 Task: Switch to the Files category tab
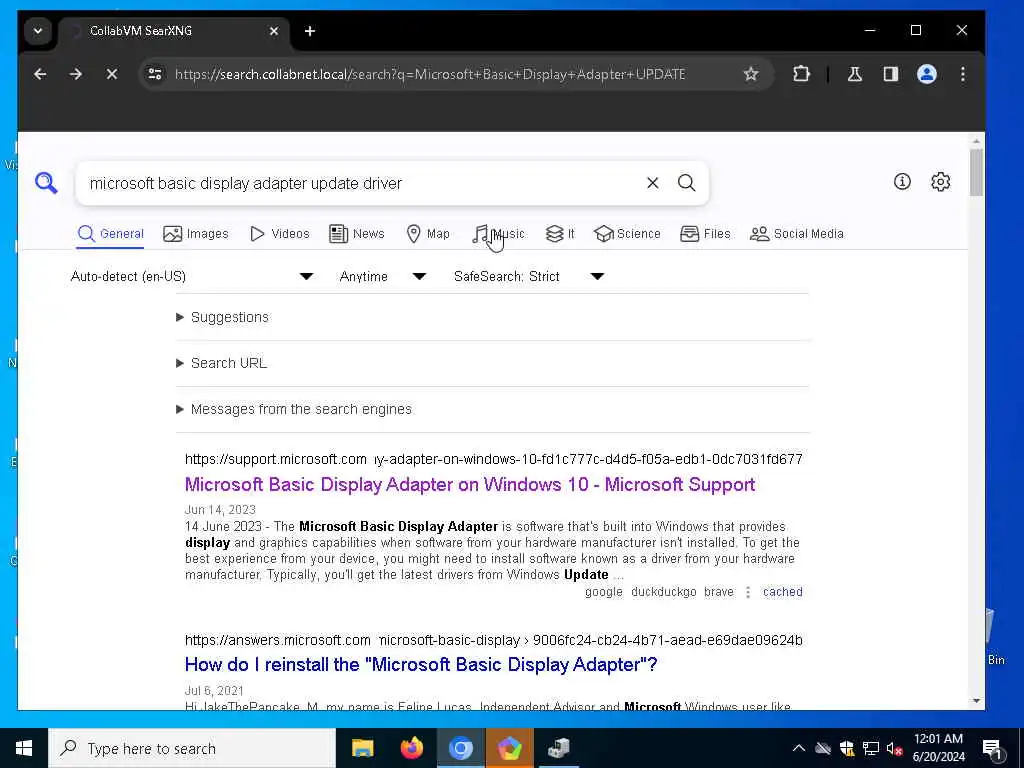(x=705, y=234)
